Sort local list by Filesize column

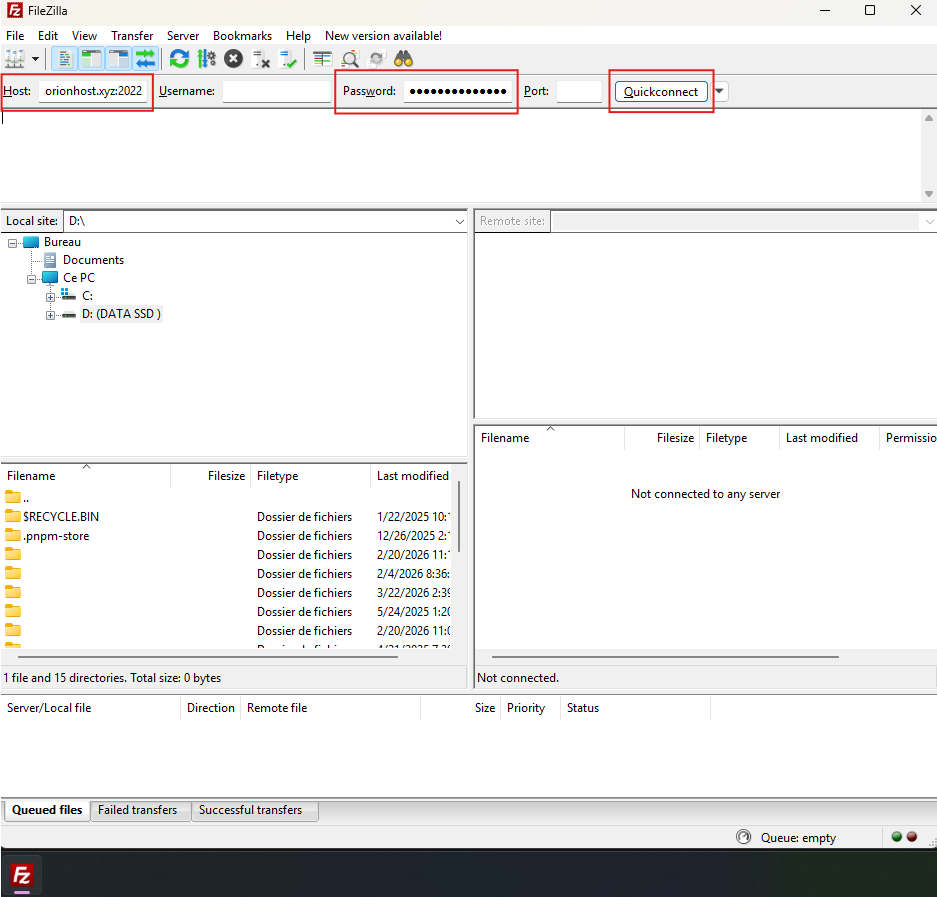click(x=210, y=476)
